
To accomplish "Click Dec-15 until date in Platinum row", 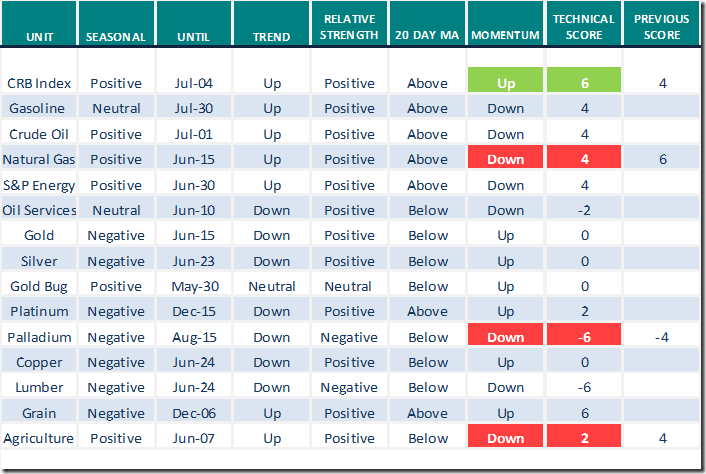I will click(x=194, y=311).
